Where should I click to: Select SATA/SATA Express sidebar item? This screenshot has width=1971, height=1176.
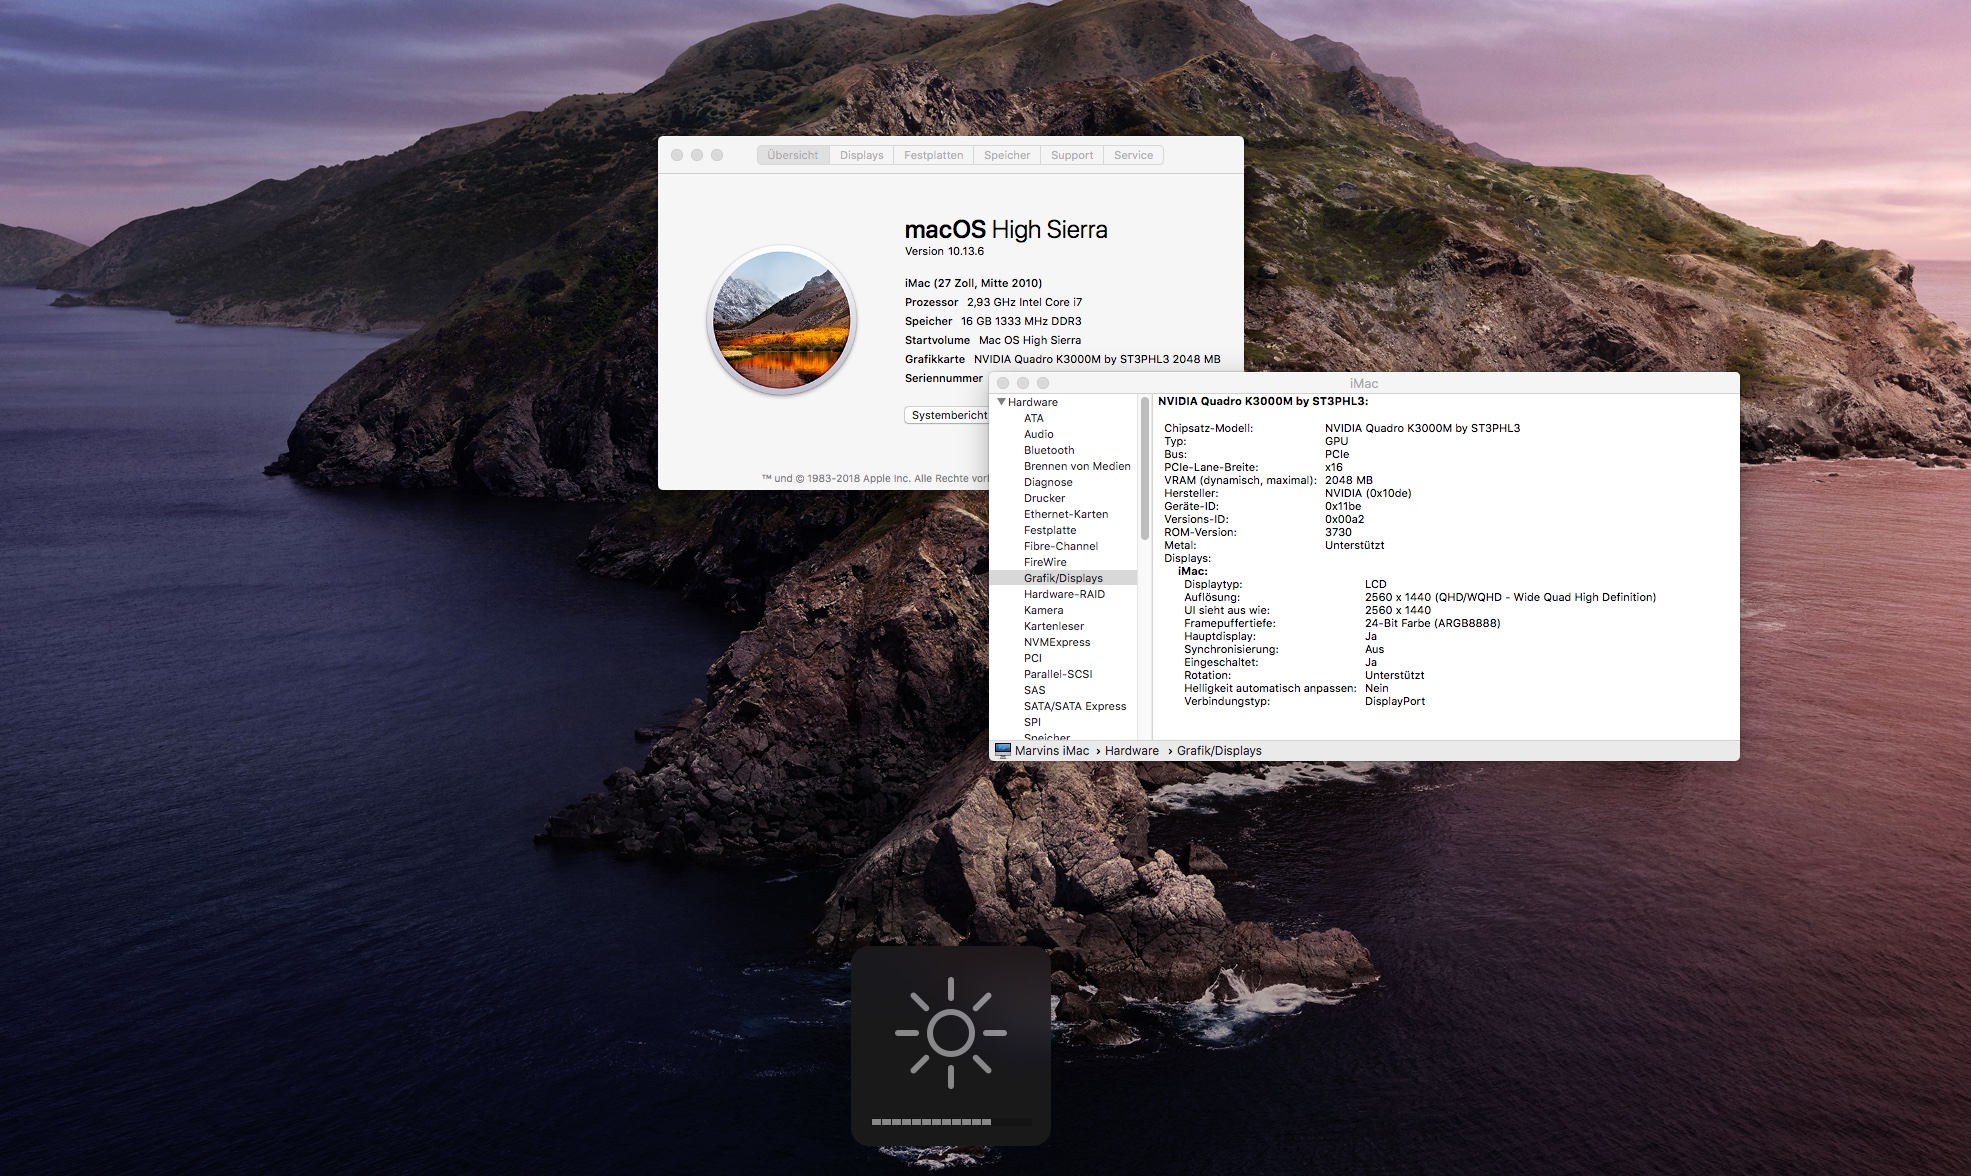point(1074,706)
